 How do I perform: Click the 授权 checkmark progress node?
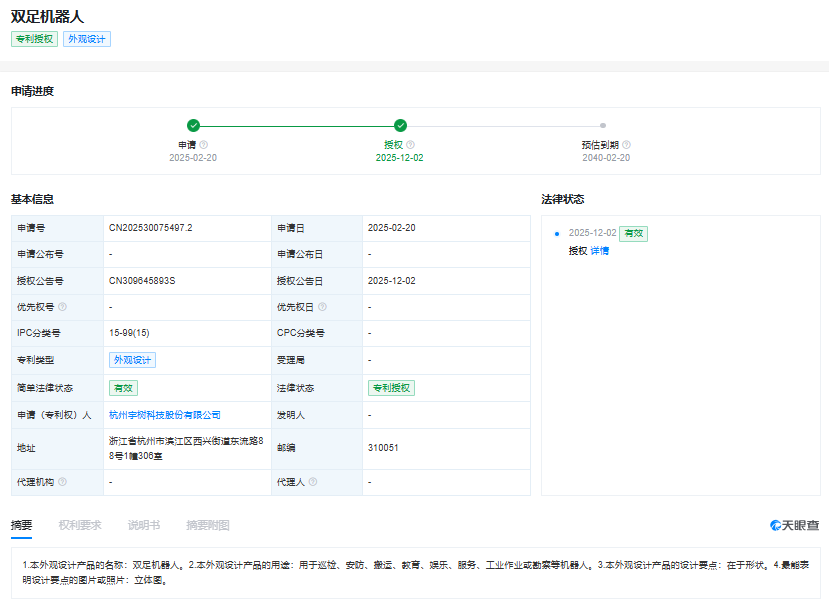(x=400, y=126)
